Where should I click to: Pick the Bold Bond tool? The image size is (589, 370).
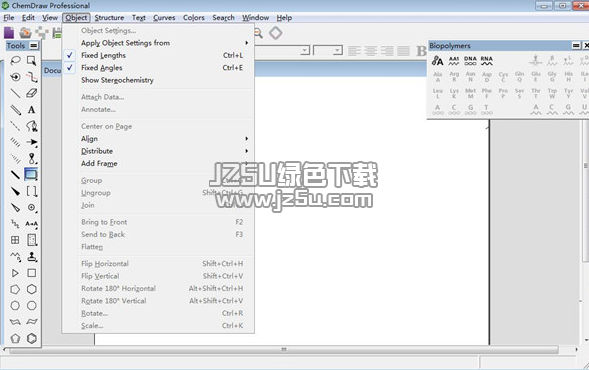(x=15, y=175)
